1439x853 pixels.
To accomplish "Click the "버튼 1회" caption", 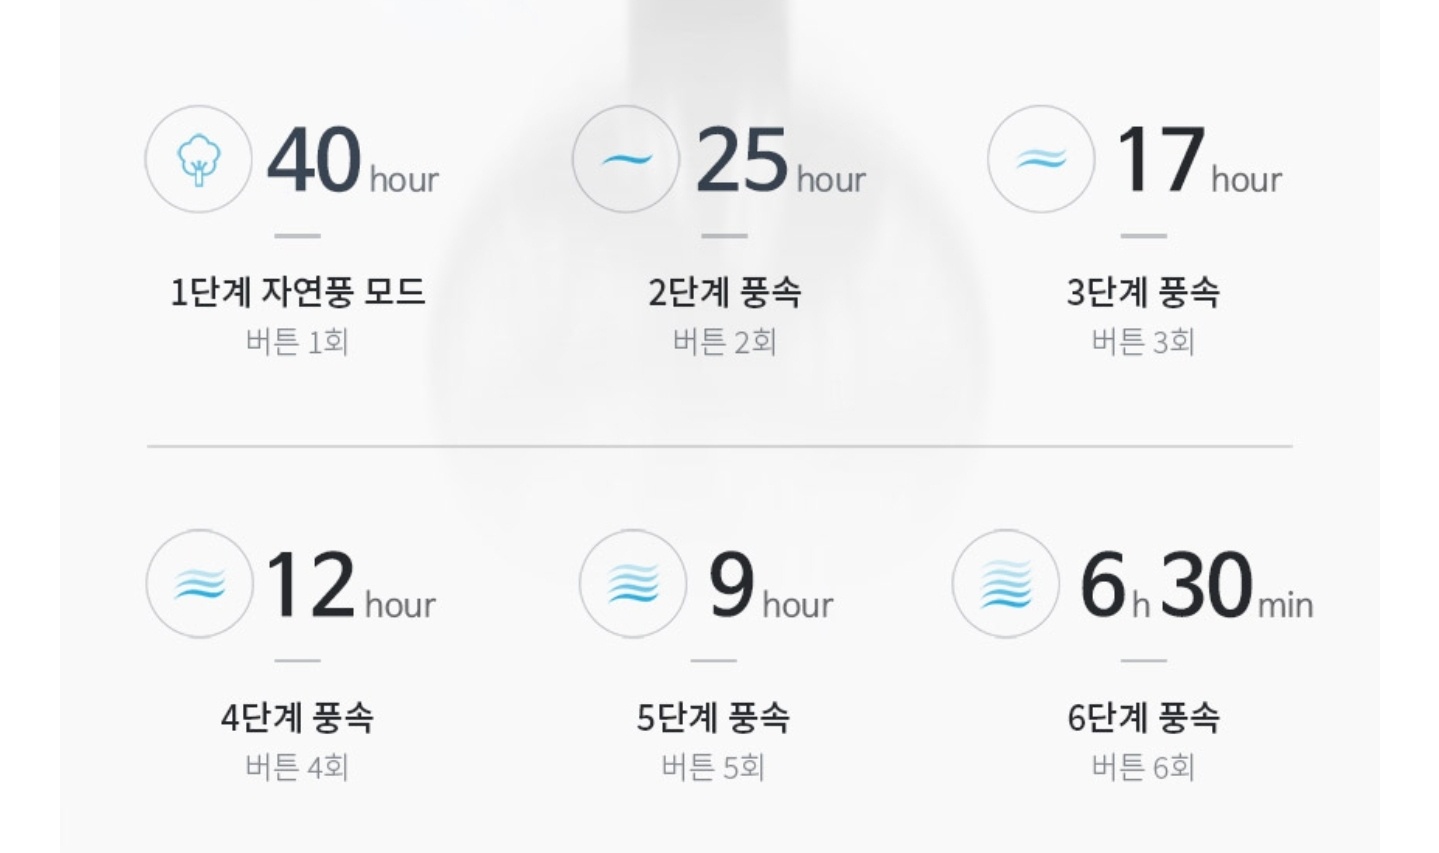I will coord(297,342).
